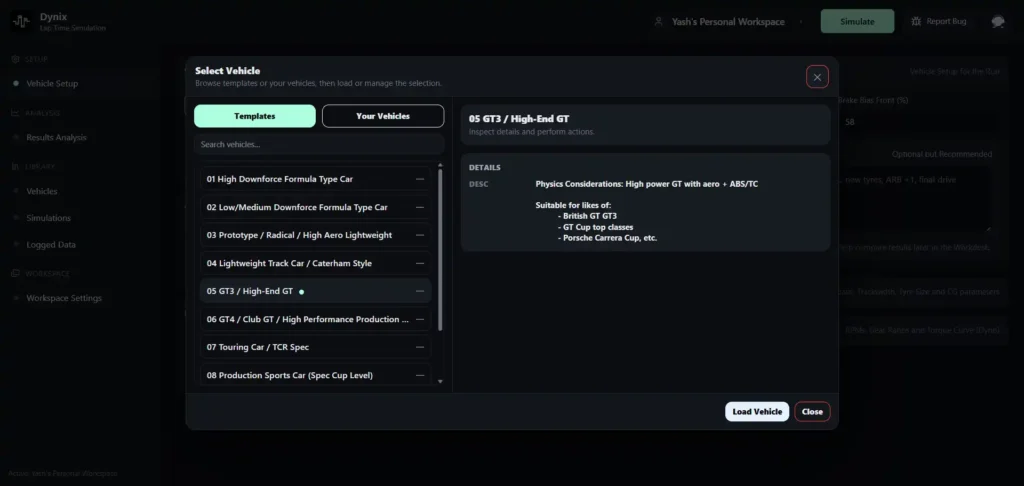
Task: Click the Brake Bias Front field showing 58
Action: point(918,122)
